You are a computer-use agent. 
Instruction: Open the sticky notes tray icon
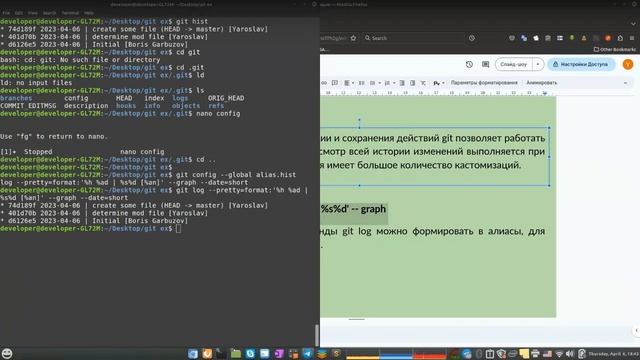click(524, 354)
